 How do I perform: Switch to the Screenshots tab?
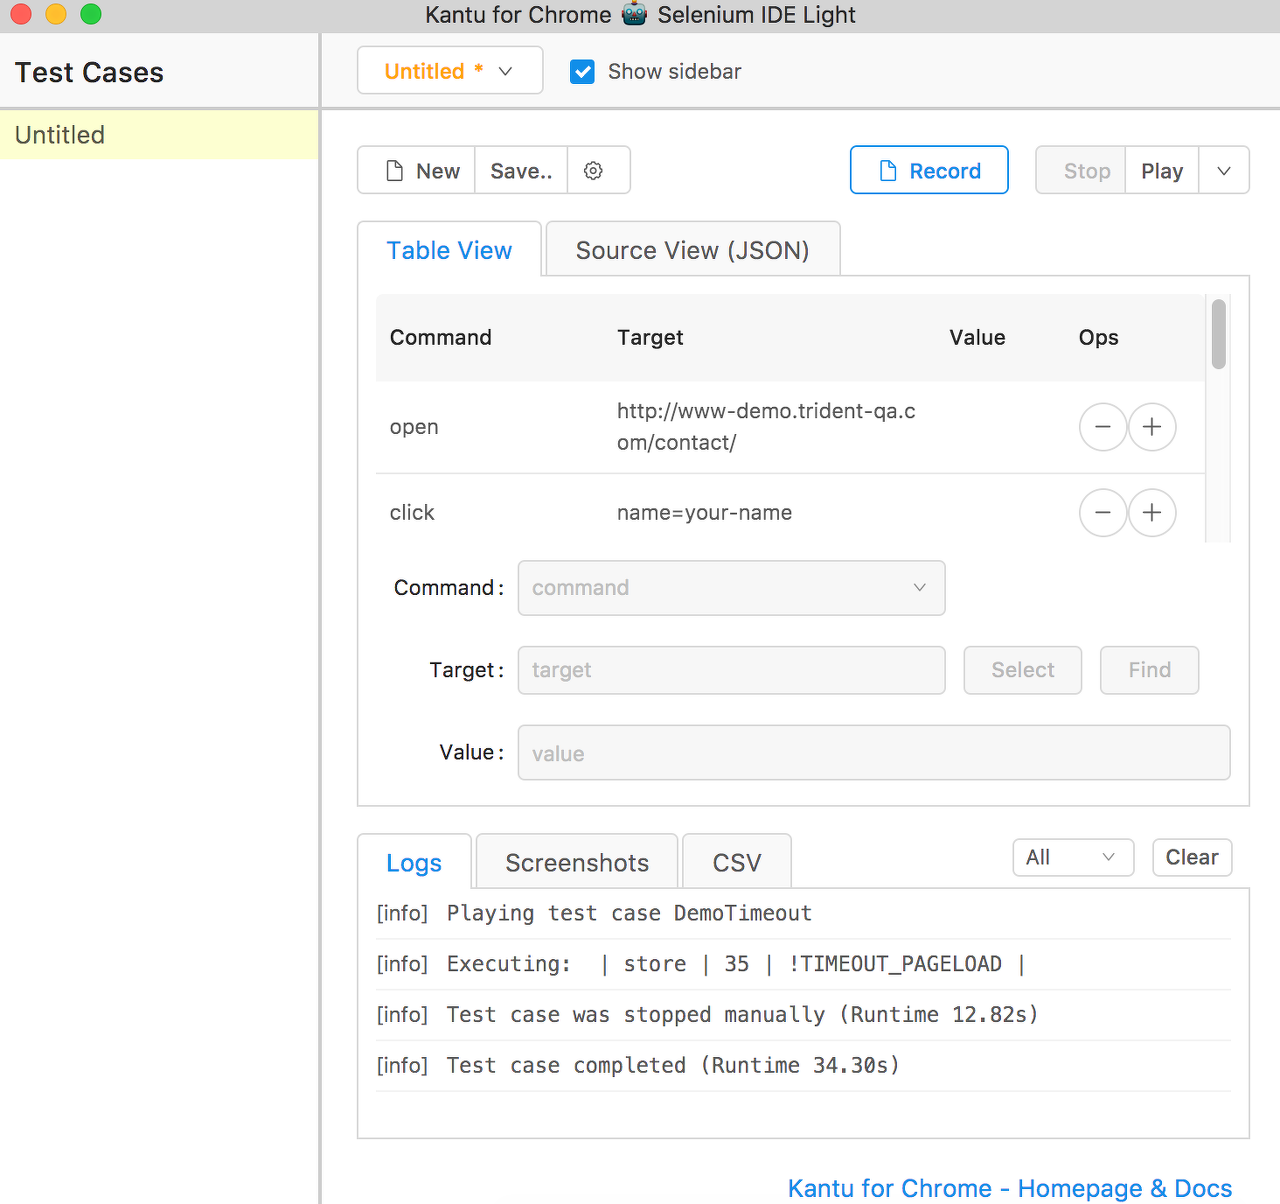click(576, 862)
